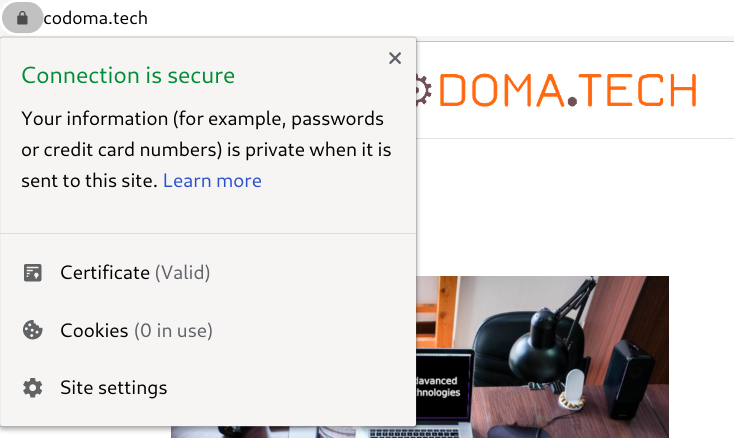This screenshot has width=734, height=438.
Task: Click the laptop screen in the photo
Action: (443, 384)
